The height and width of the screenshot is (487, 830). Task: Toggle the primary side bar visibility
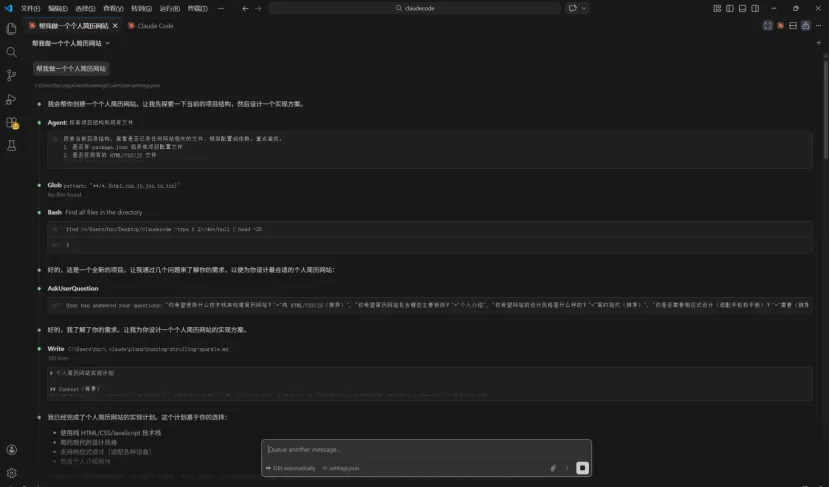729,8
